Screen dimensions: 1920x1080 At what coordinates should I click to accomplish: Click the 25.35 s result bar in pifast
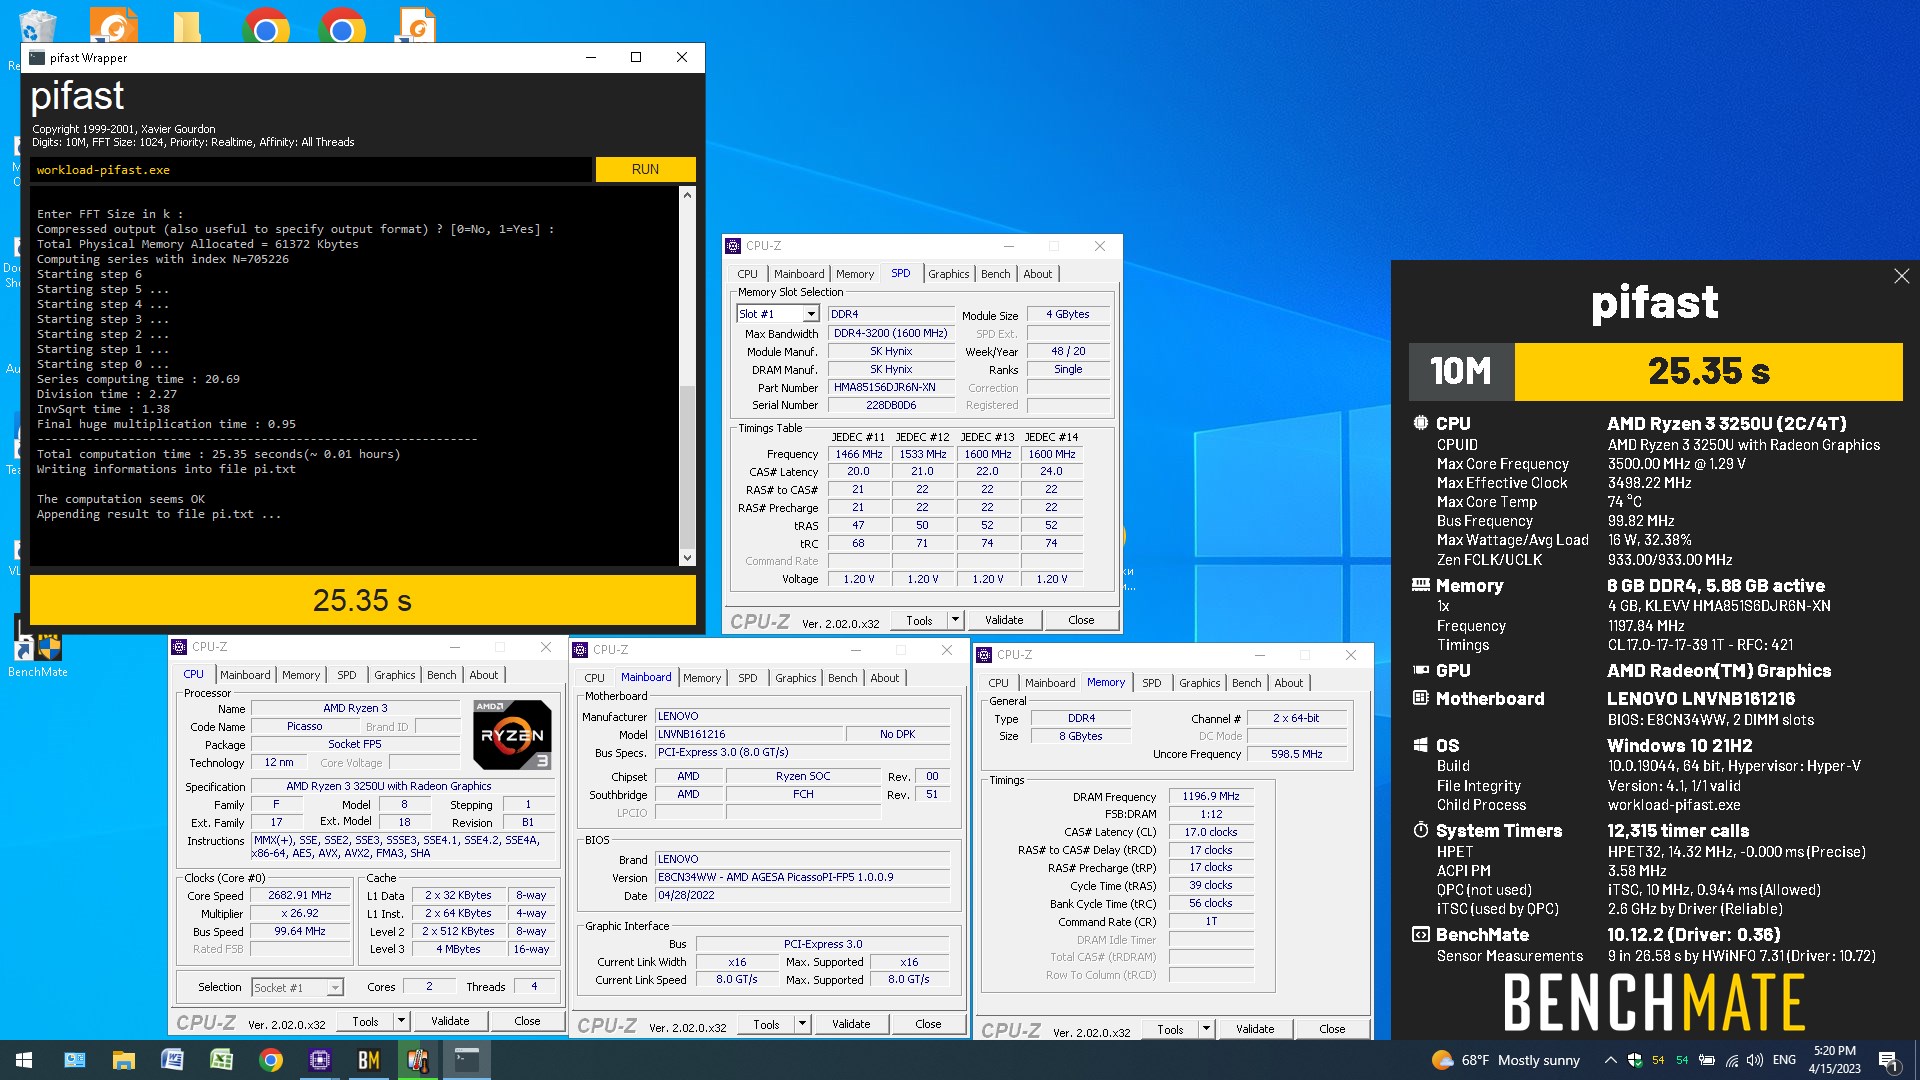[362, 600]
